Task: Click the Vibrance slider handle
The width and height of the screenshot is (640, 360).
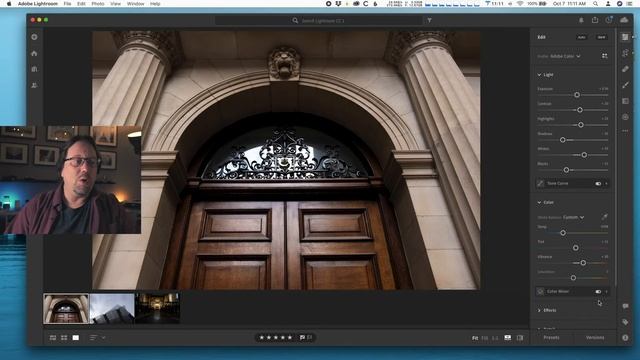Action: coord(583,263)
